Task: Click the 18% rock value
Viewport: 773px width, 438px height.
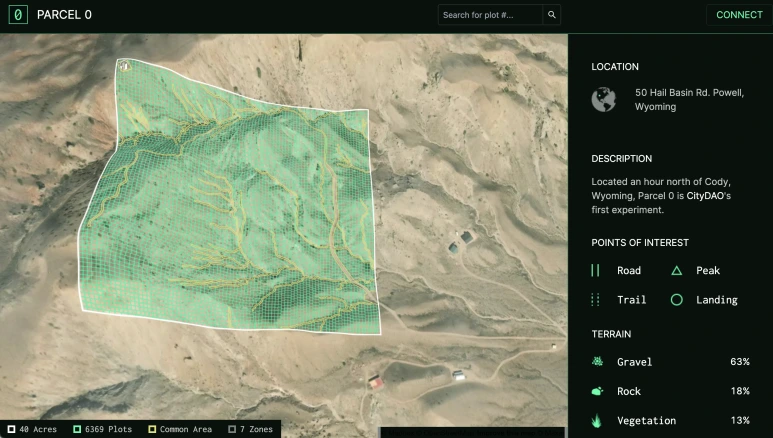Action: pos(740,391)
